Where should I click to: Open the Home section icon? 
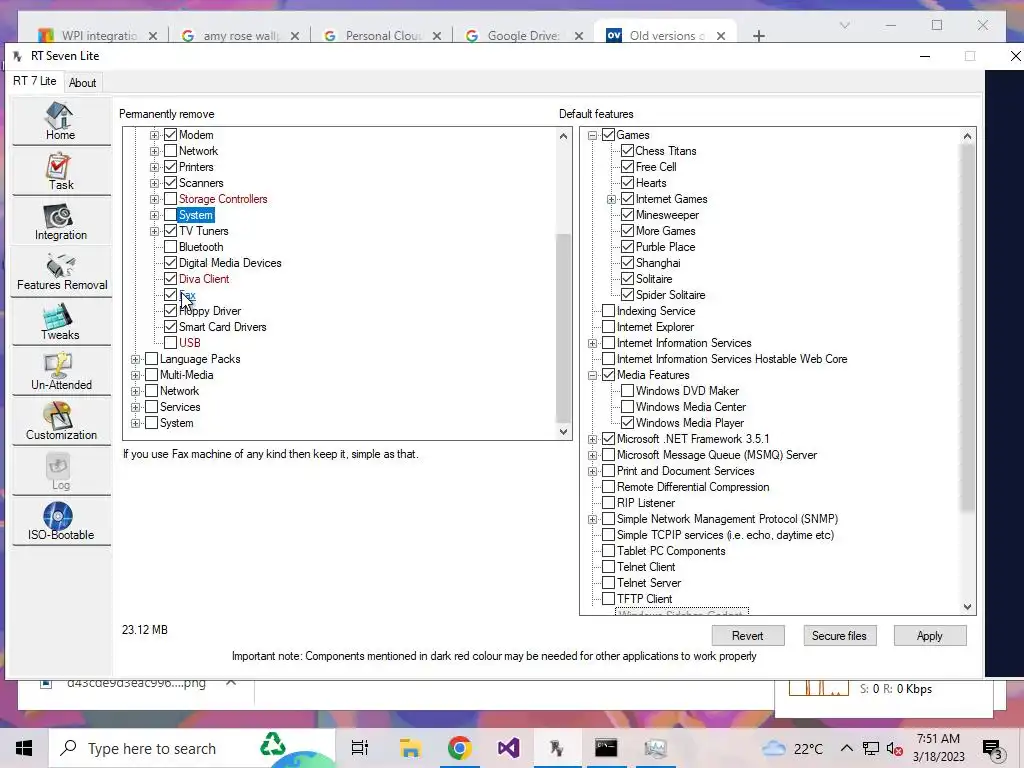[60, 121]
